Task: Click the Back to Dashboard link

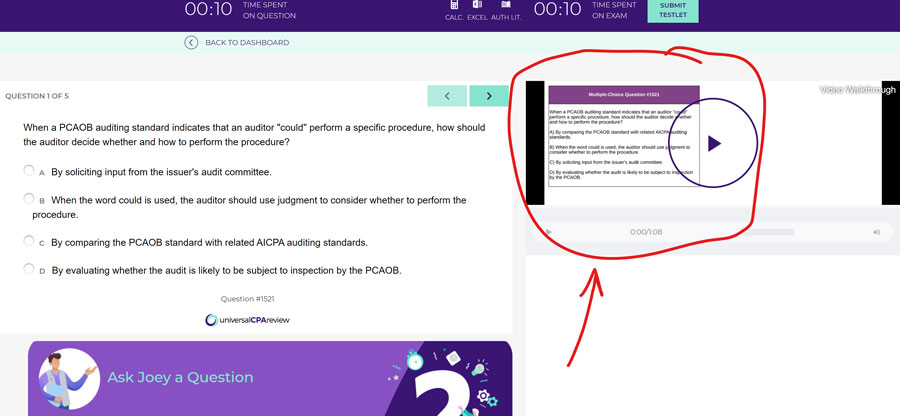Action: 246,42
